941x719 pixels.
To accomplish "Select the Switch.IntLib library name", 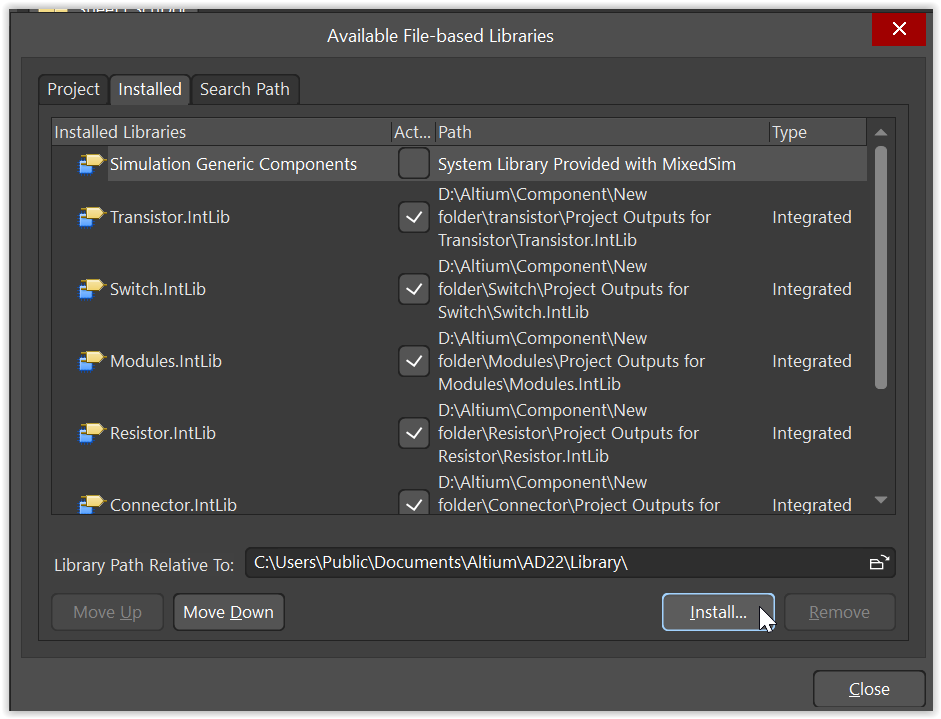I will click(158, 289).
